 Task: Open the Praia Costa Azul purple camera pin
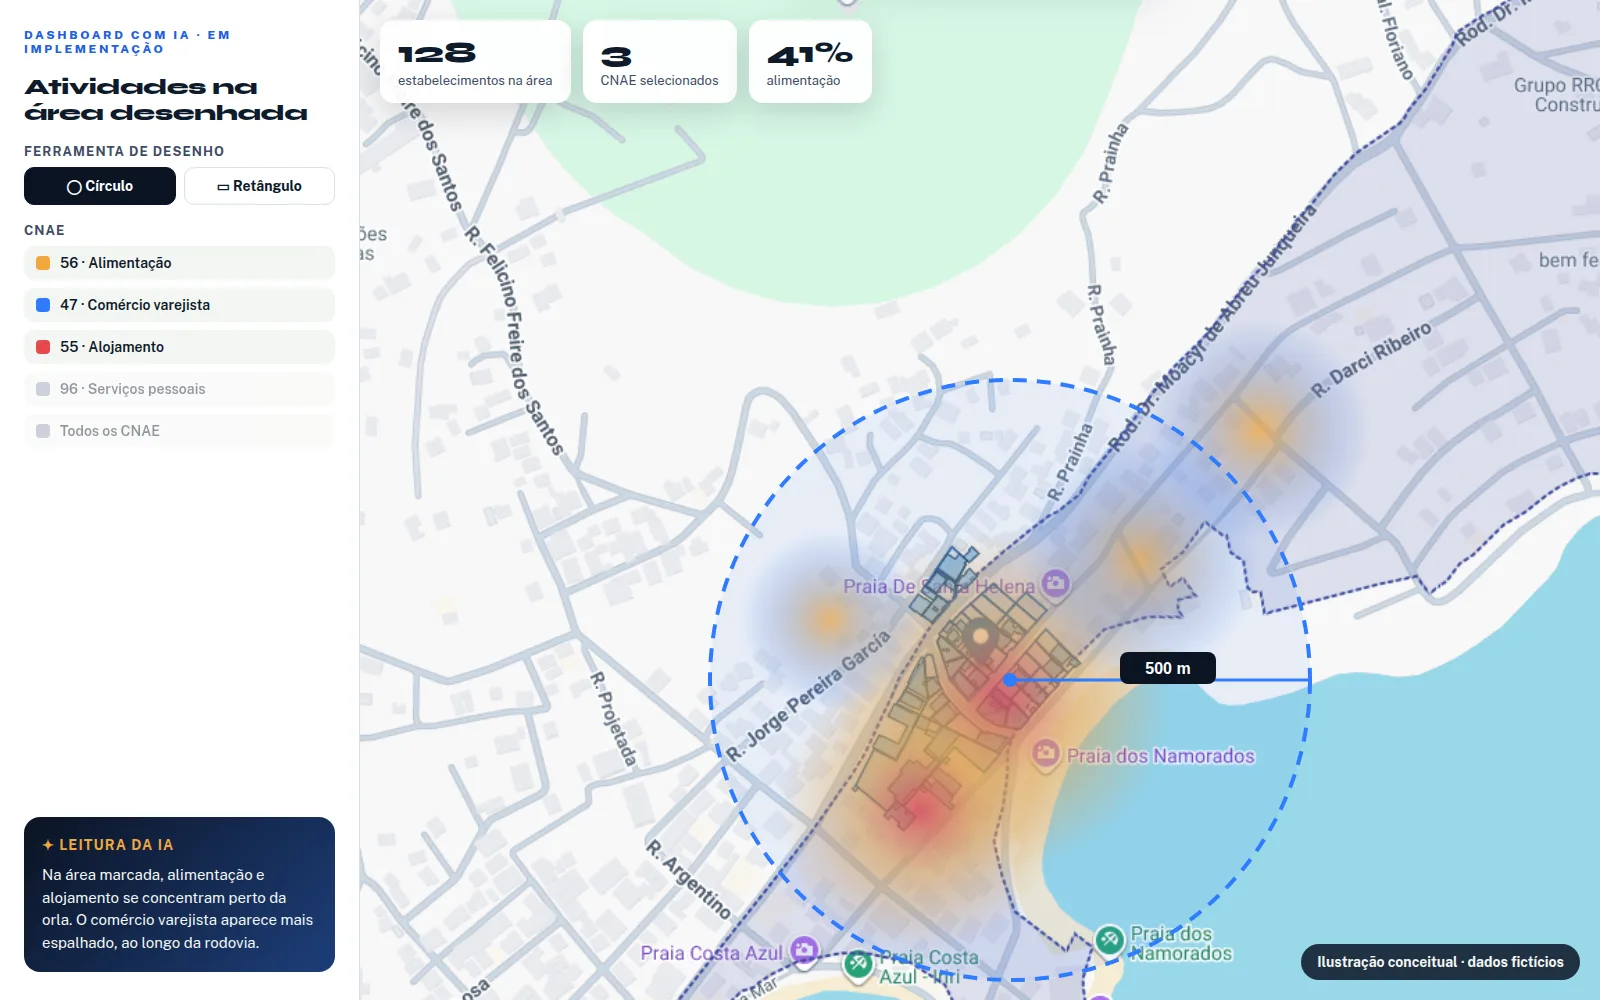click(804, 951)
